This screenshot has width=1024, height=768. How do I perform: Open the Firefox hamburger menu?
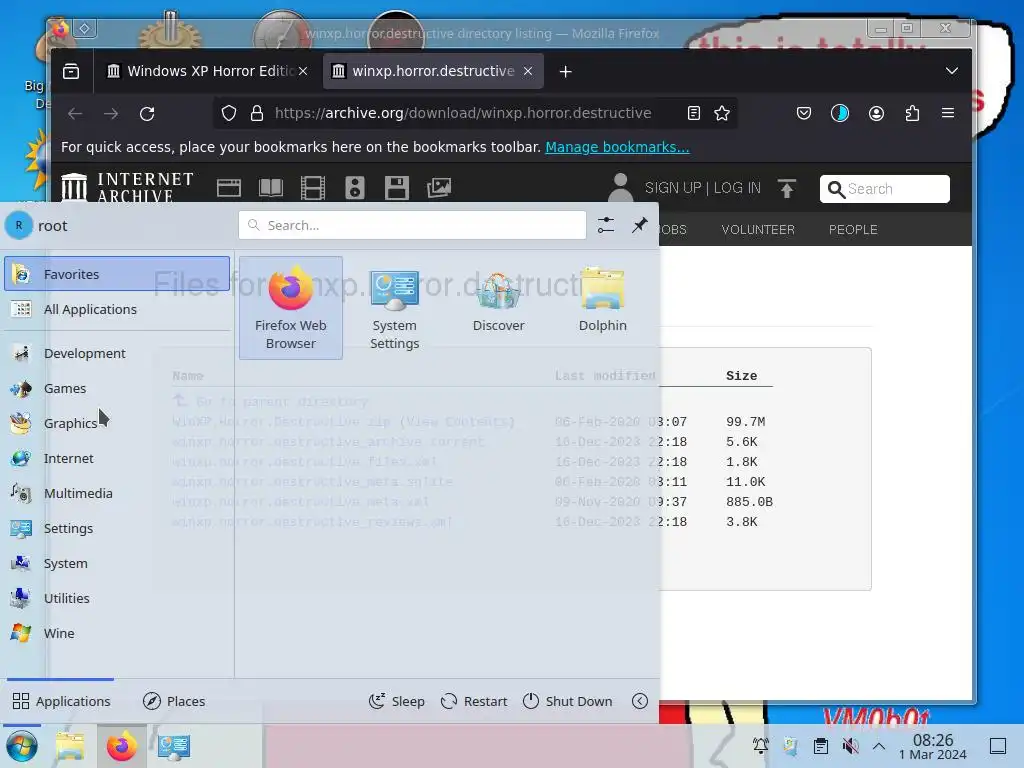pyautogui.click(x=948, y=114)
